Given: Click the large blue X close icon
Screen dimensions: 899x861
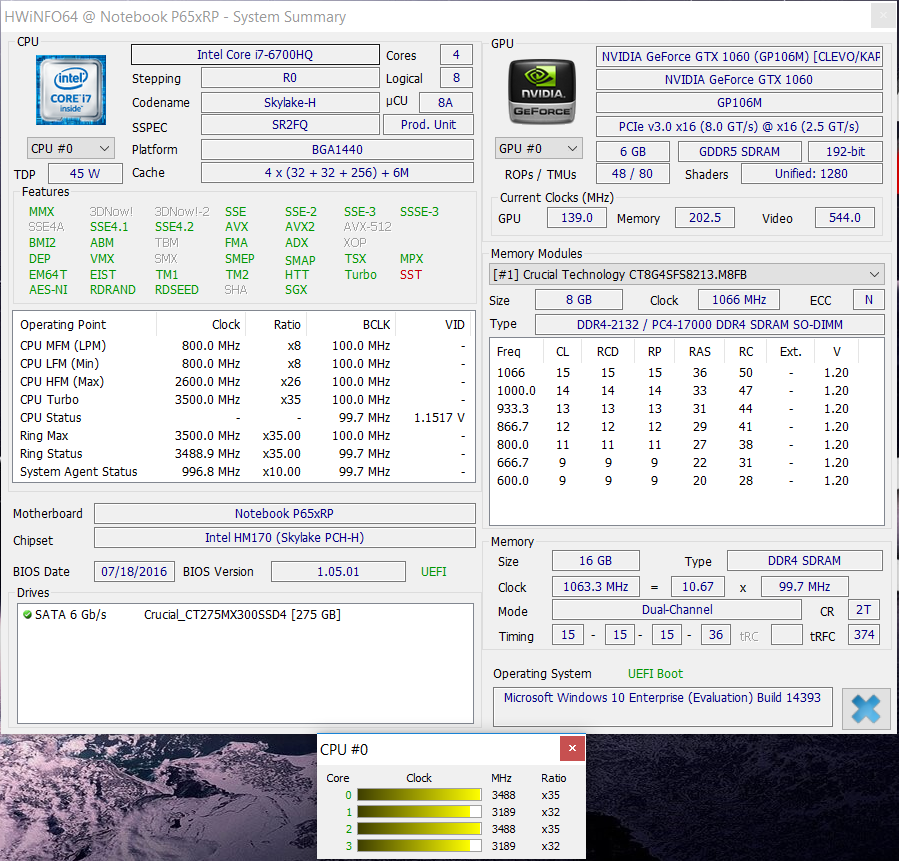Looking at the screenshot, I should (866, 708).
